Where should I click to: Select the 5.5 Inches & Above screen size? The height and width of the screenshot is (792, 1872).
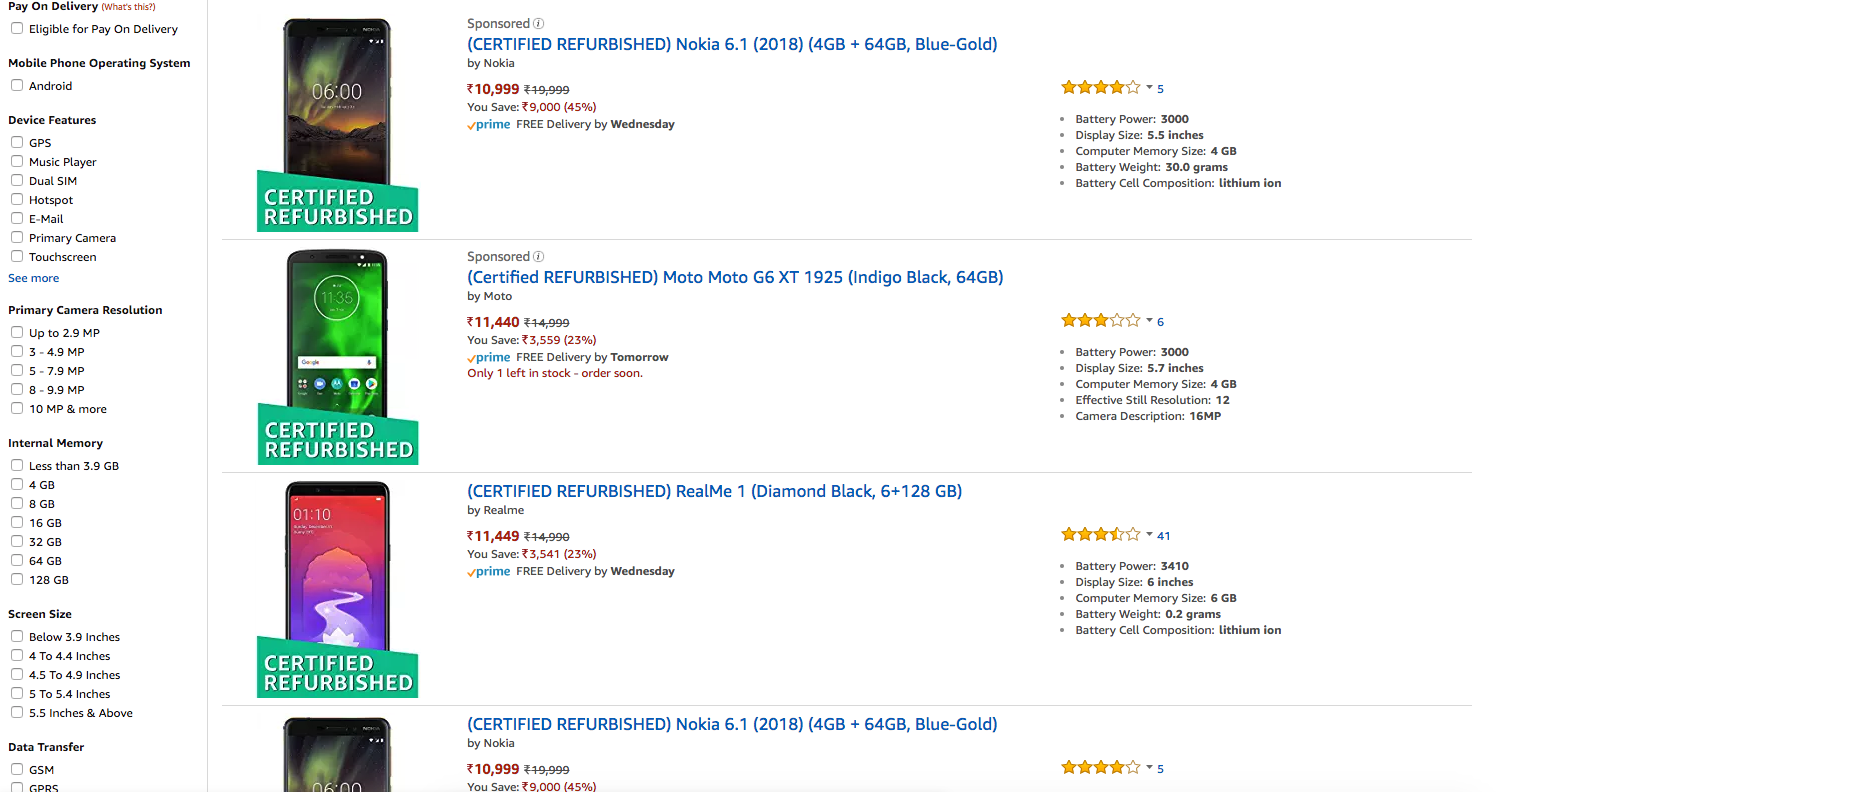17,713
